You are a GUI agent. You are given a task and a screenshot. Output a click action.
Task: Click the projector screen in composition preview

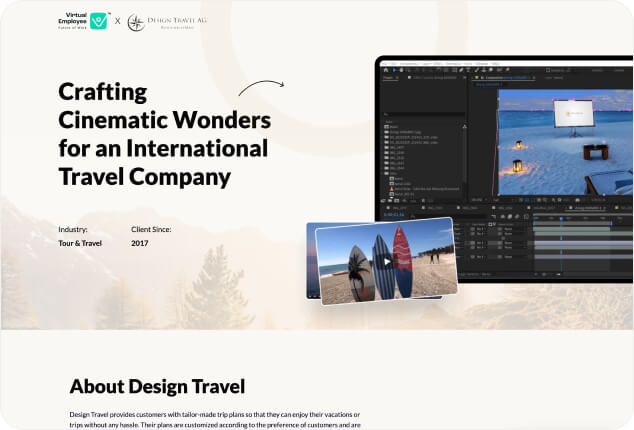coord(573,113)
